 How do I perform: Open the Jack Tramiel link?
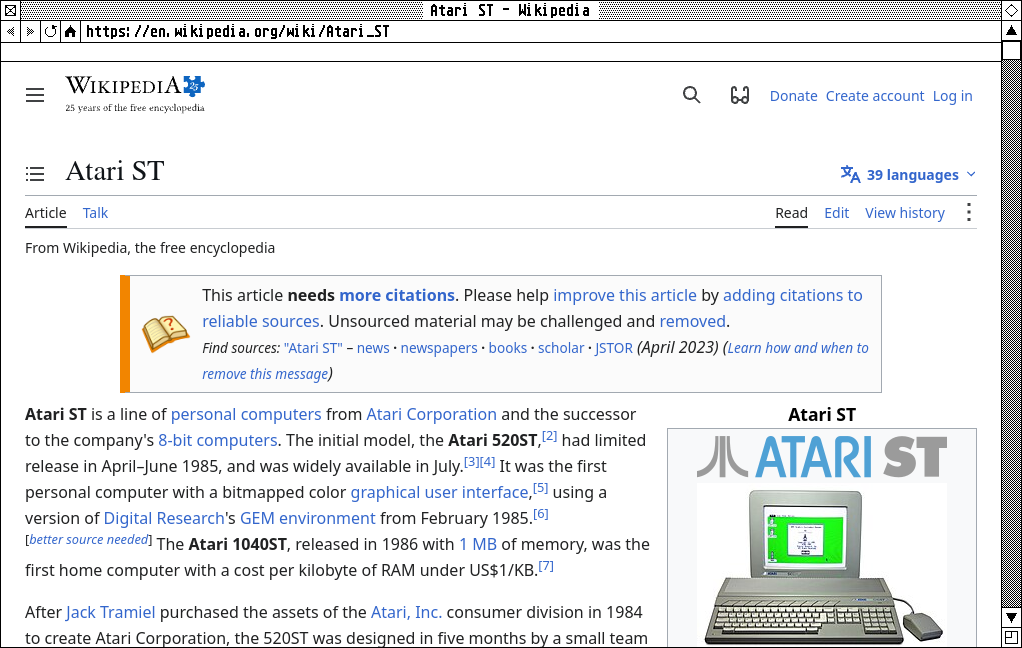click(x=110, y=612)
